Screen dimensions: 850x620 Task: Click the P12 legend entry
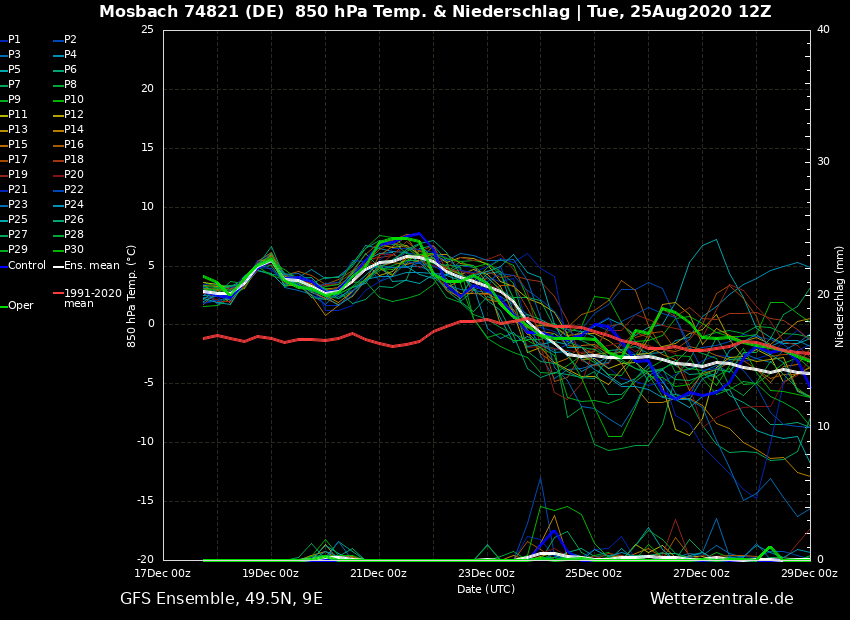[73, 115]
